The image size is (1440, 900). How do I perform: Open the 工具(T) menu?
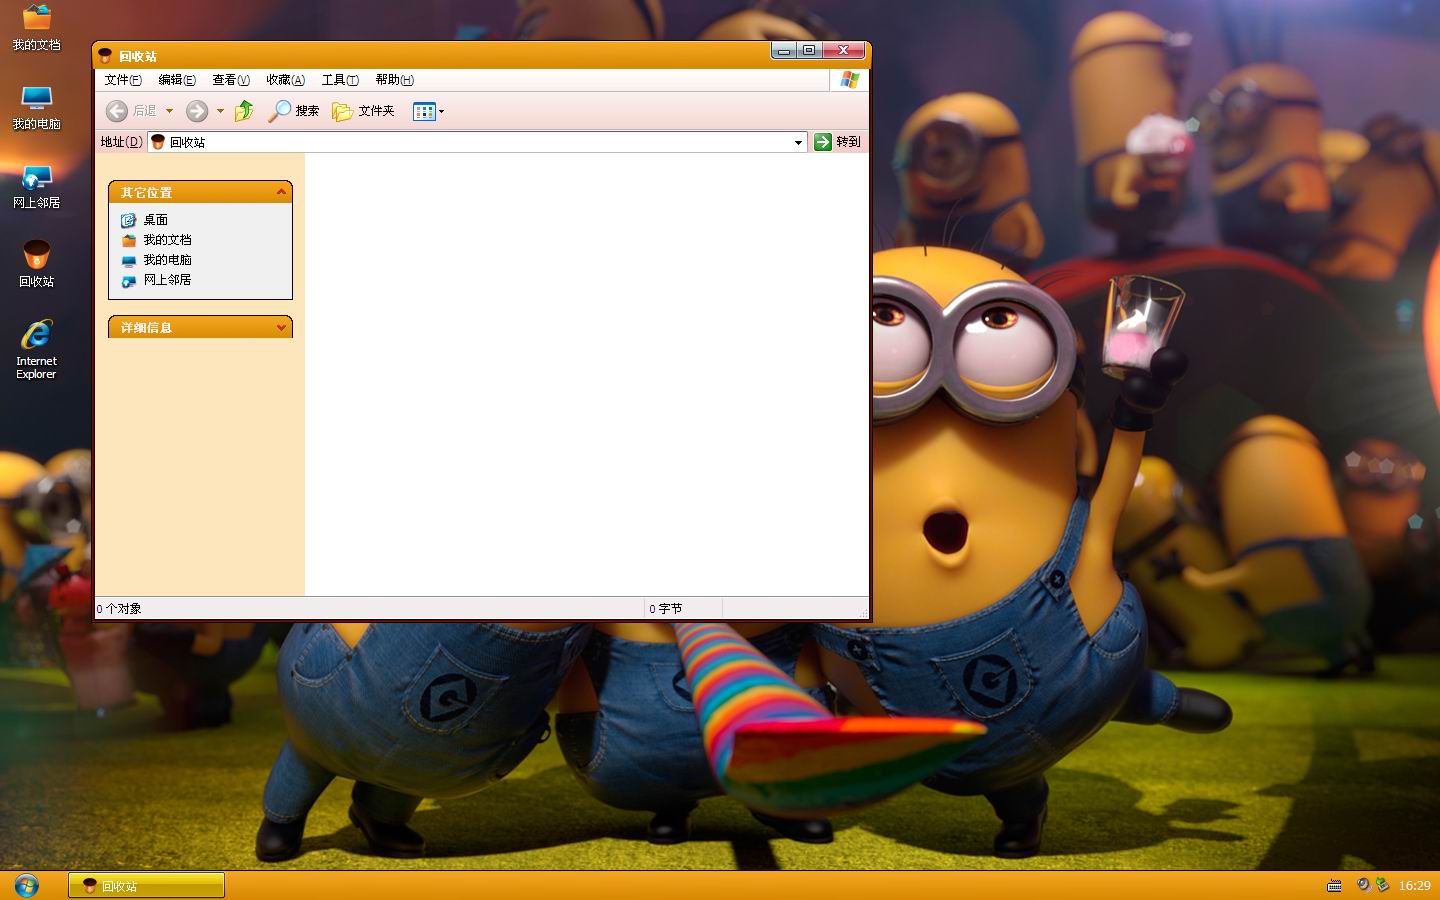coord(340,80)
